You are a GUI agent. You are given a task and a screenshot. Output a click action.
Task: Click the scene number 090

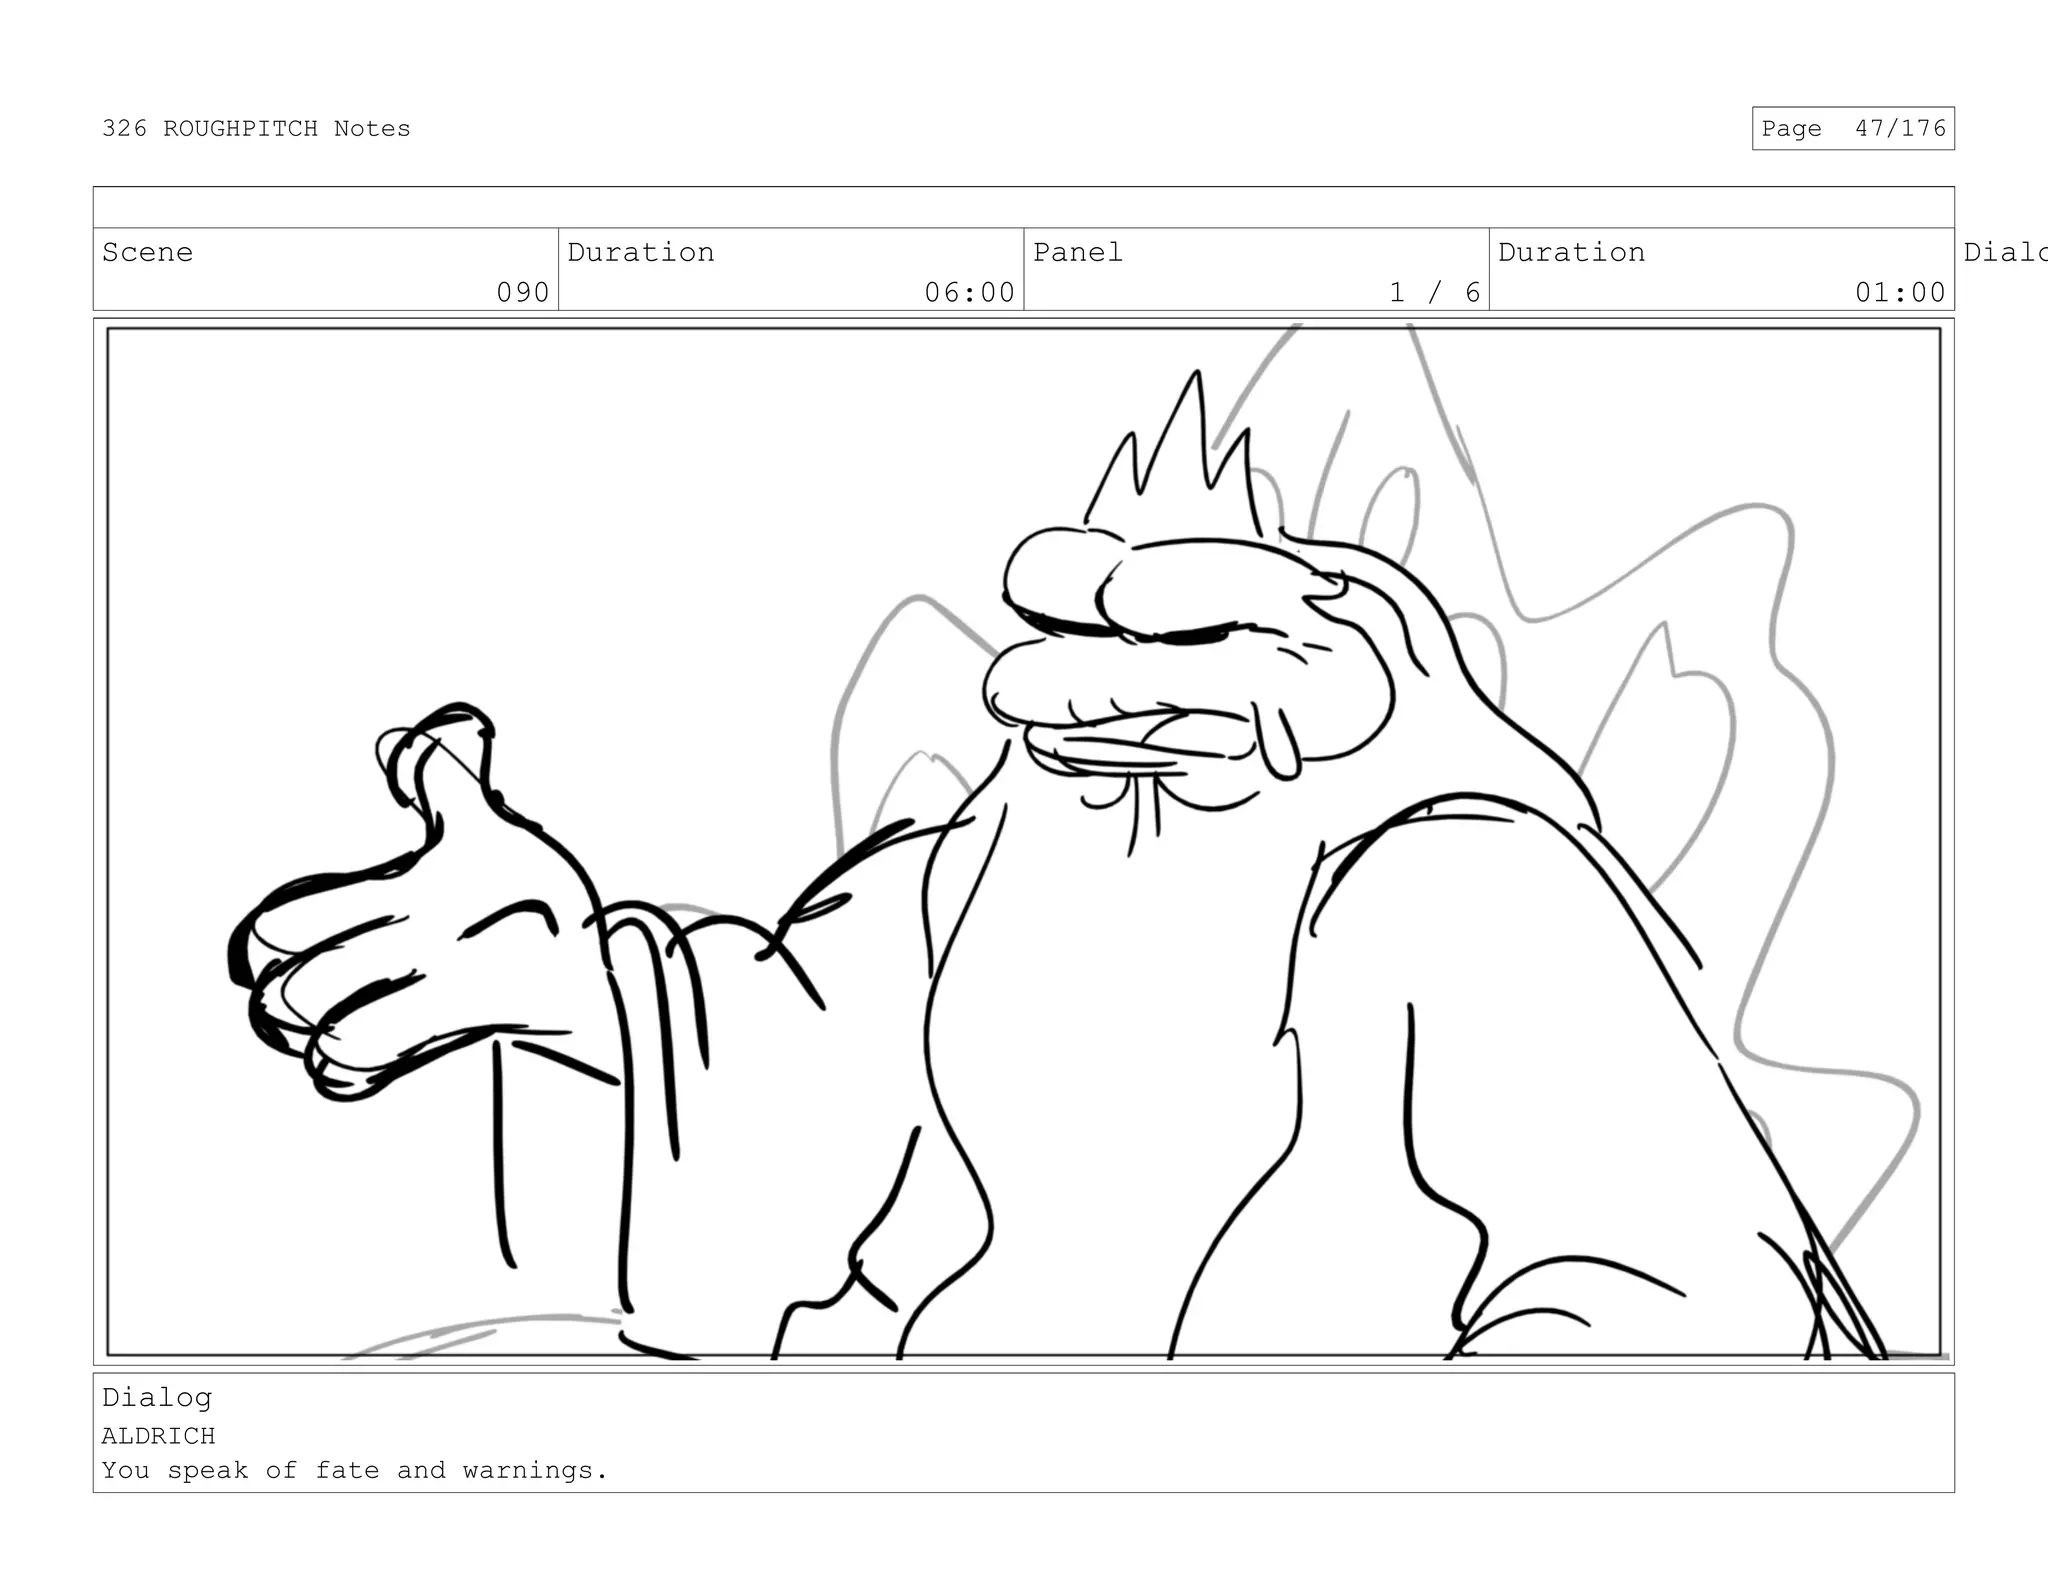(523, 292)
